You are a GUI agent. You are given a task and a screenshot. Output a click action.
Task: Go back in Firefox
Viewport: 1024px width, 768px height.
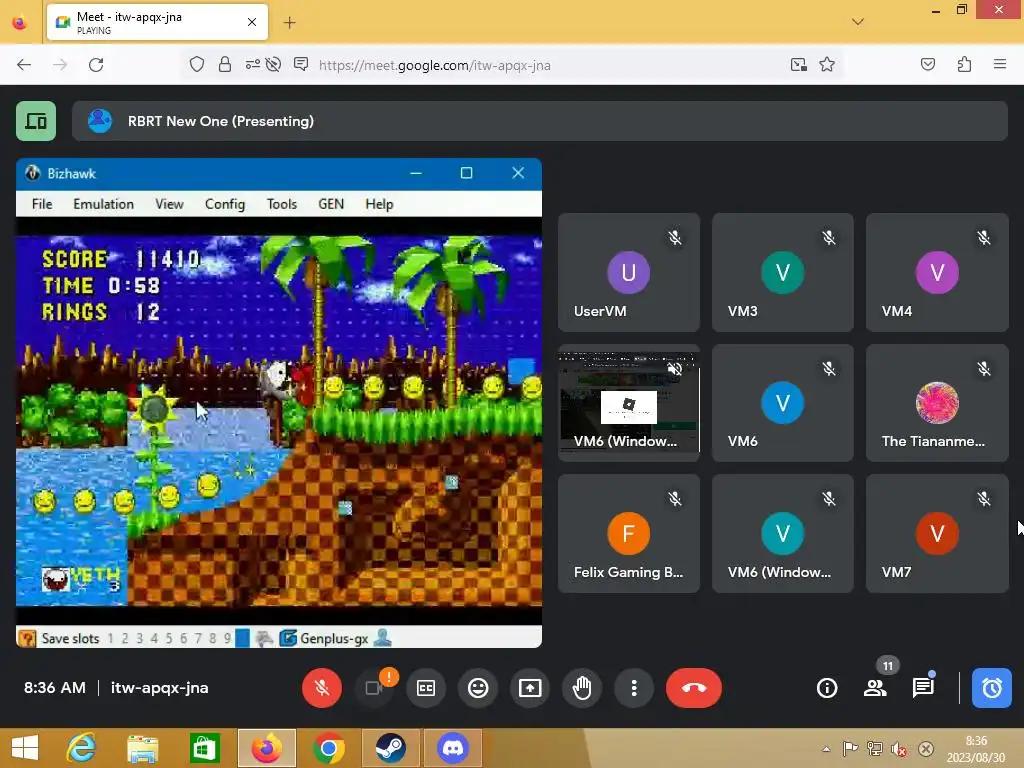pyautogui.click(x=24, y=65)
